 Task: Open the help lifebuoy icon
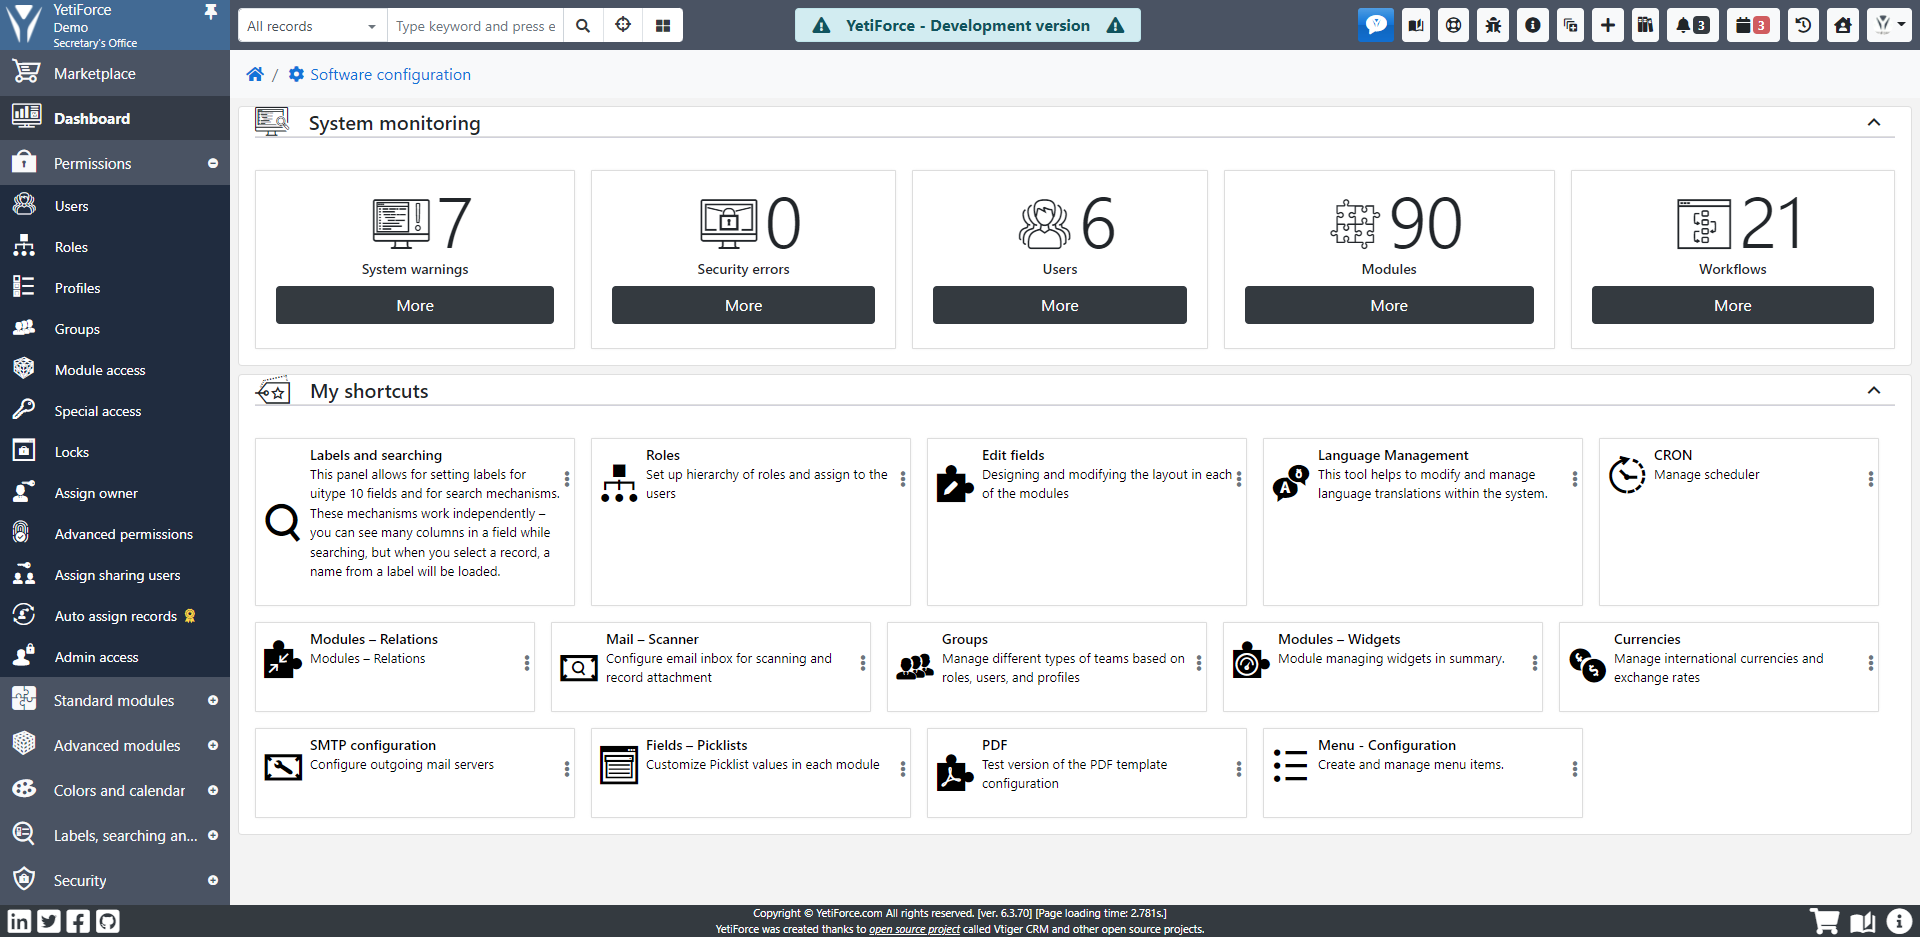(x=1454, y=25)
